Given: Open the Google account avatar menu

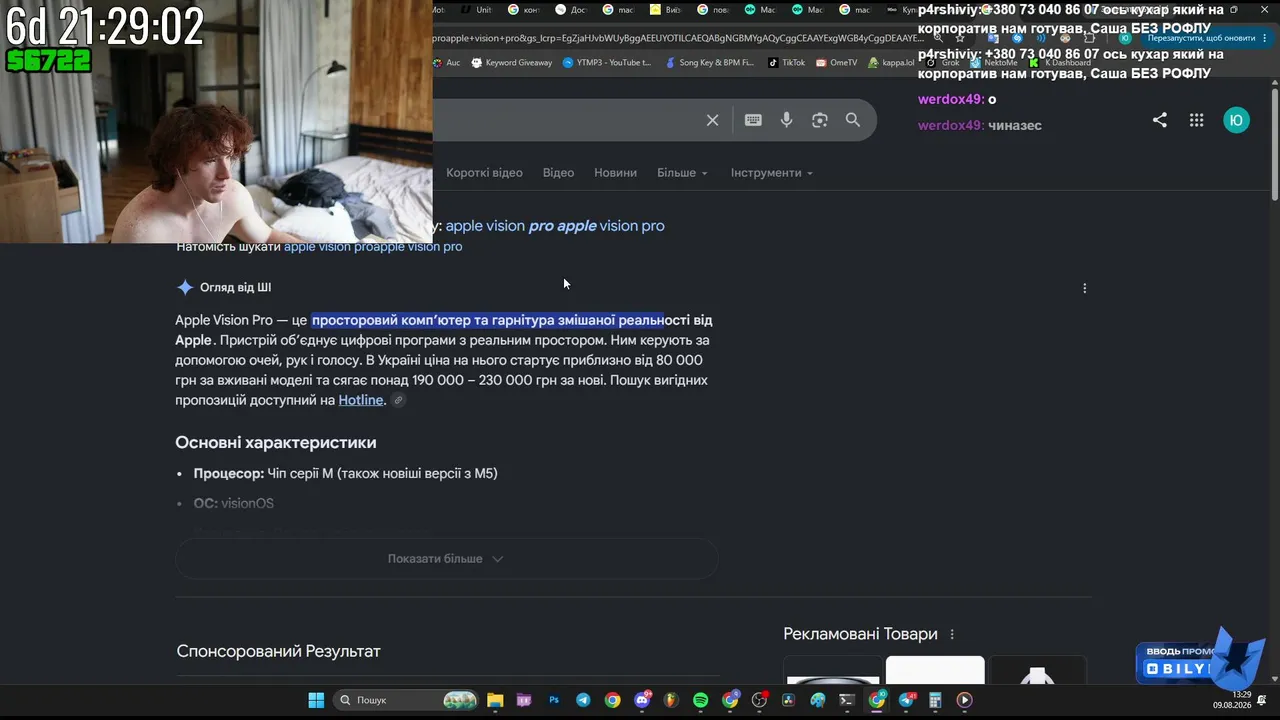Looking at the screenshot, I should click(1236, 120).
